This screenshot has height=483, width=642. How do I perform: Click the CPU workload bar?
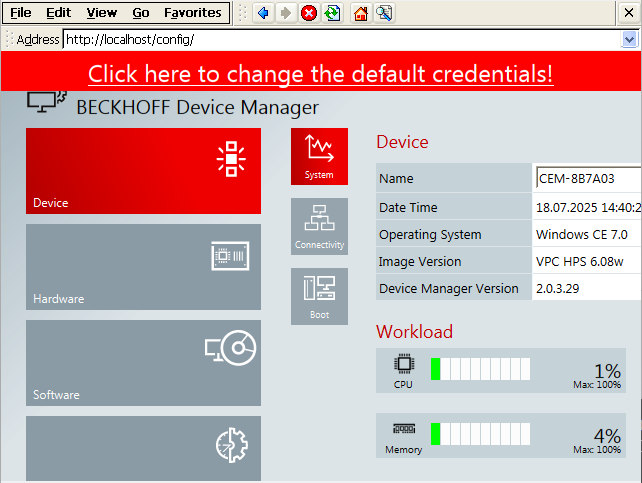tap(480, 369)
